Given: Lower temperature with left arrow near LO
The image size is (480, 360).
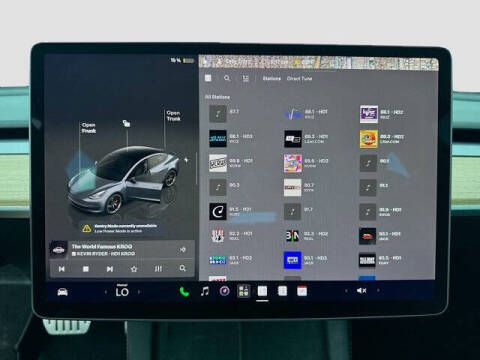Looking at the screenshot, I should click(x=106, y=292).
